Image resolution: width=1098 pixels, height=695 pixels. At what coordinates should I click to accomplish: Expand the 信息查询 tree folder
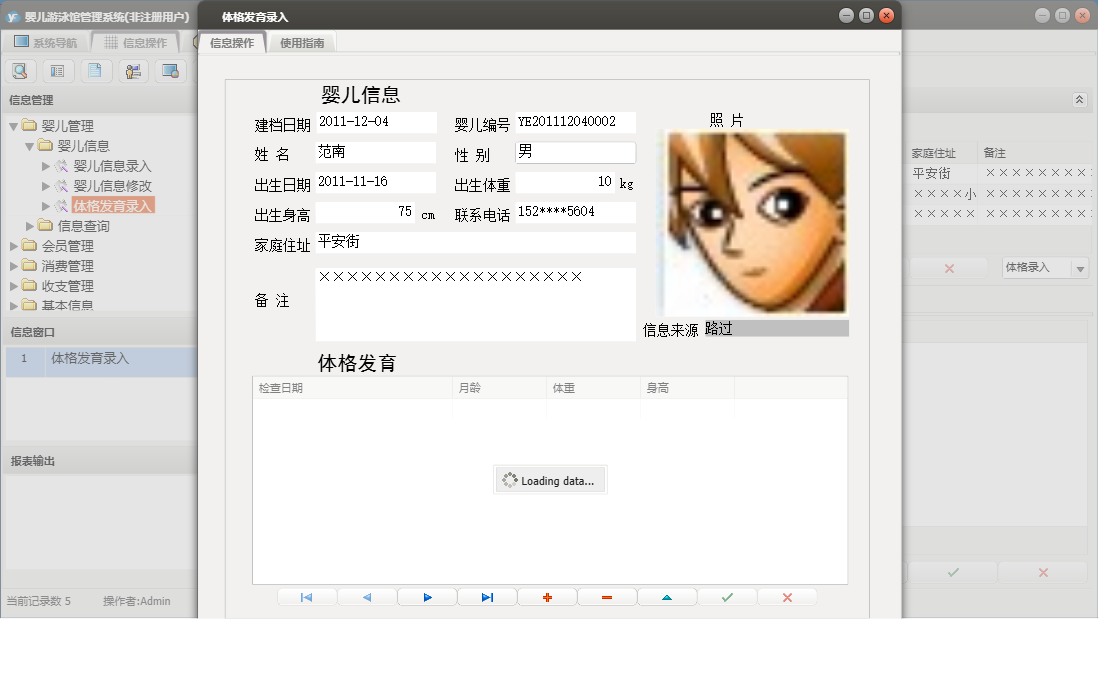point(29,225)
